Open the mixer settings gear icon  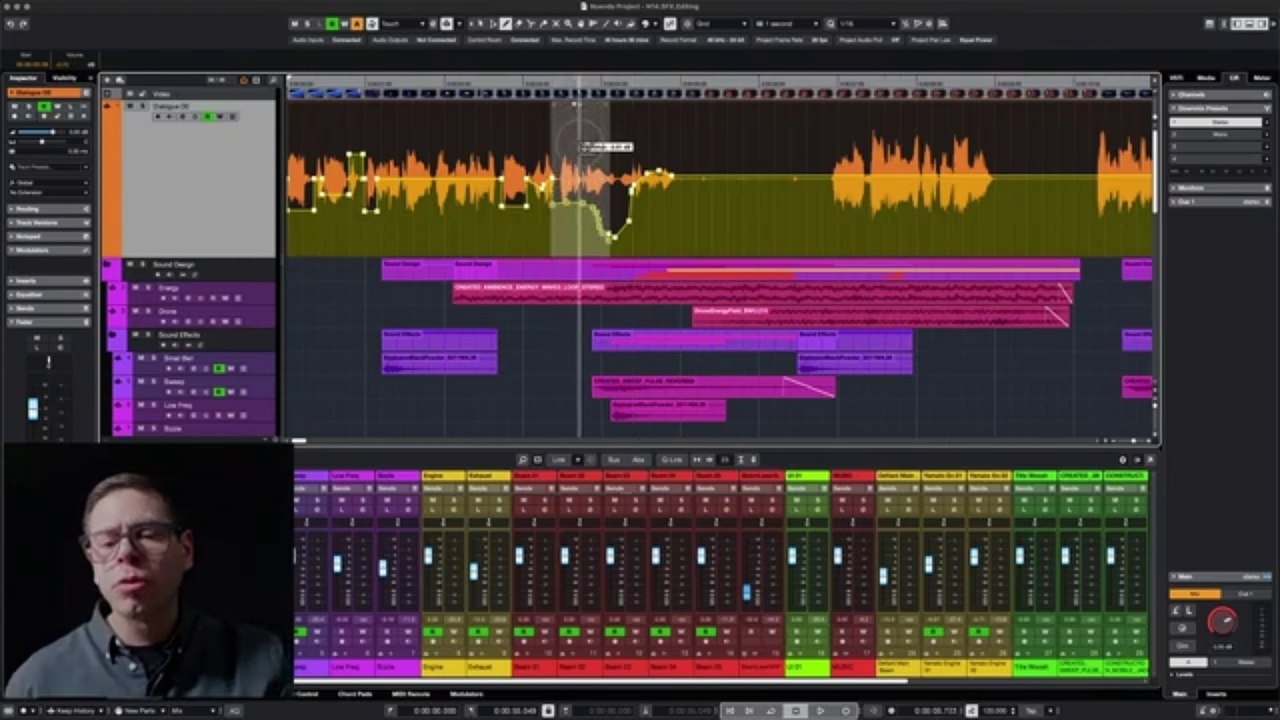coord(1123,460)
